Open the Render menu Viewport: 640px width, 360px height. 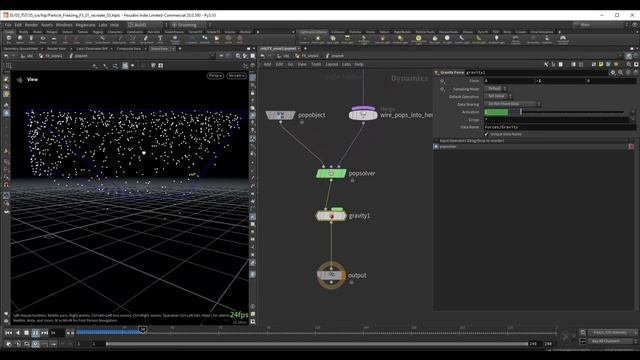tap(31, 25)
